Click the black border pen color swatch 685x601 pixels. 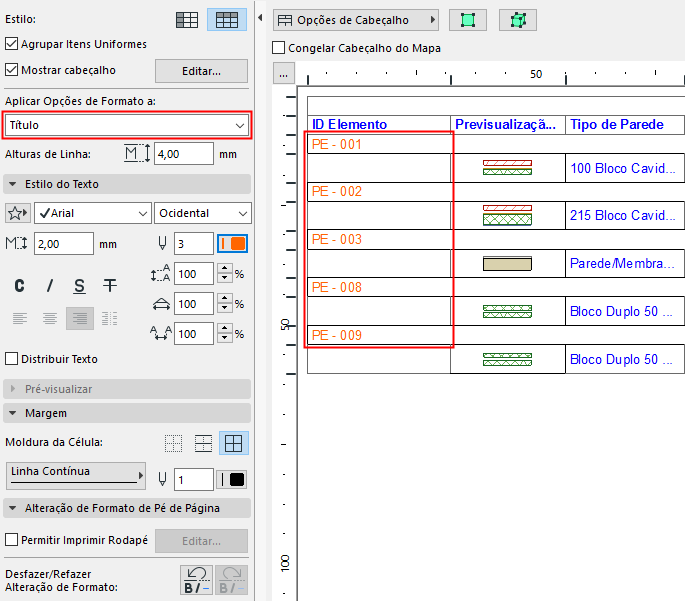point(232,480)
